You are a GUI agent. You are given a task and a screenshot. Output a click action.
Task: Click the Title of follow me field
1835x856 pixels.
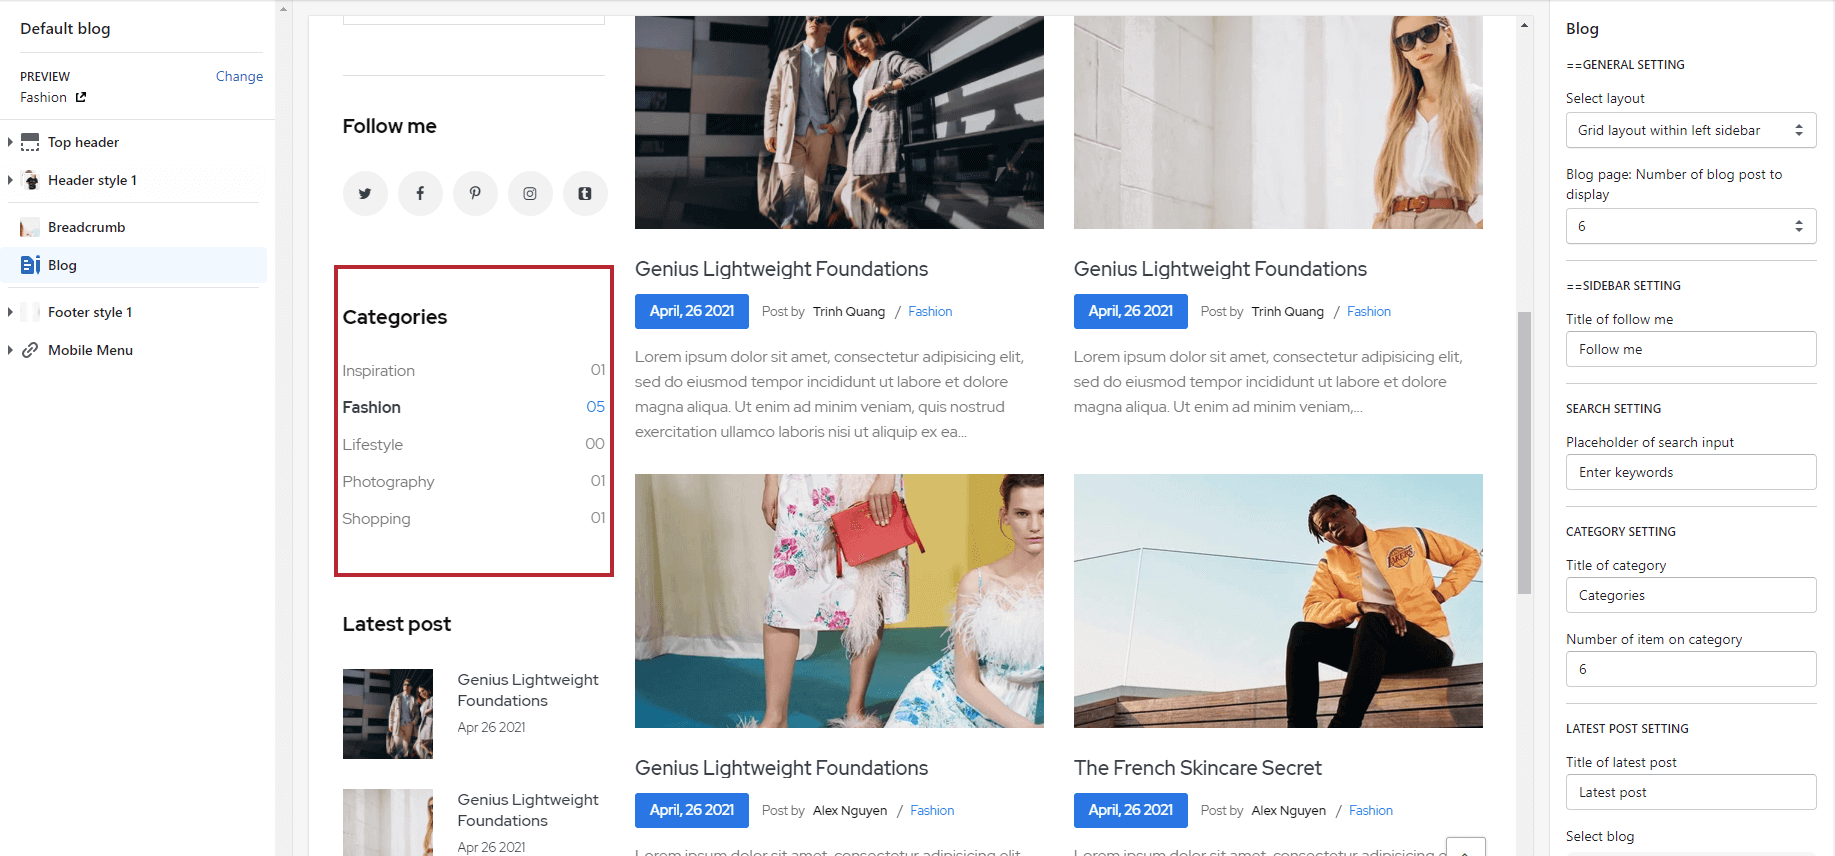(x=1690, y=350)
